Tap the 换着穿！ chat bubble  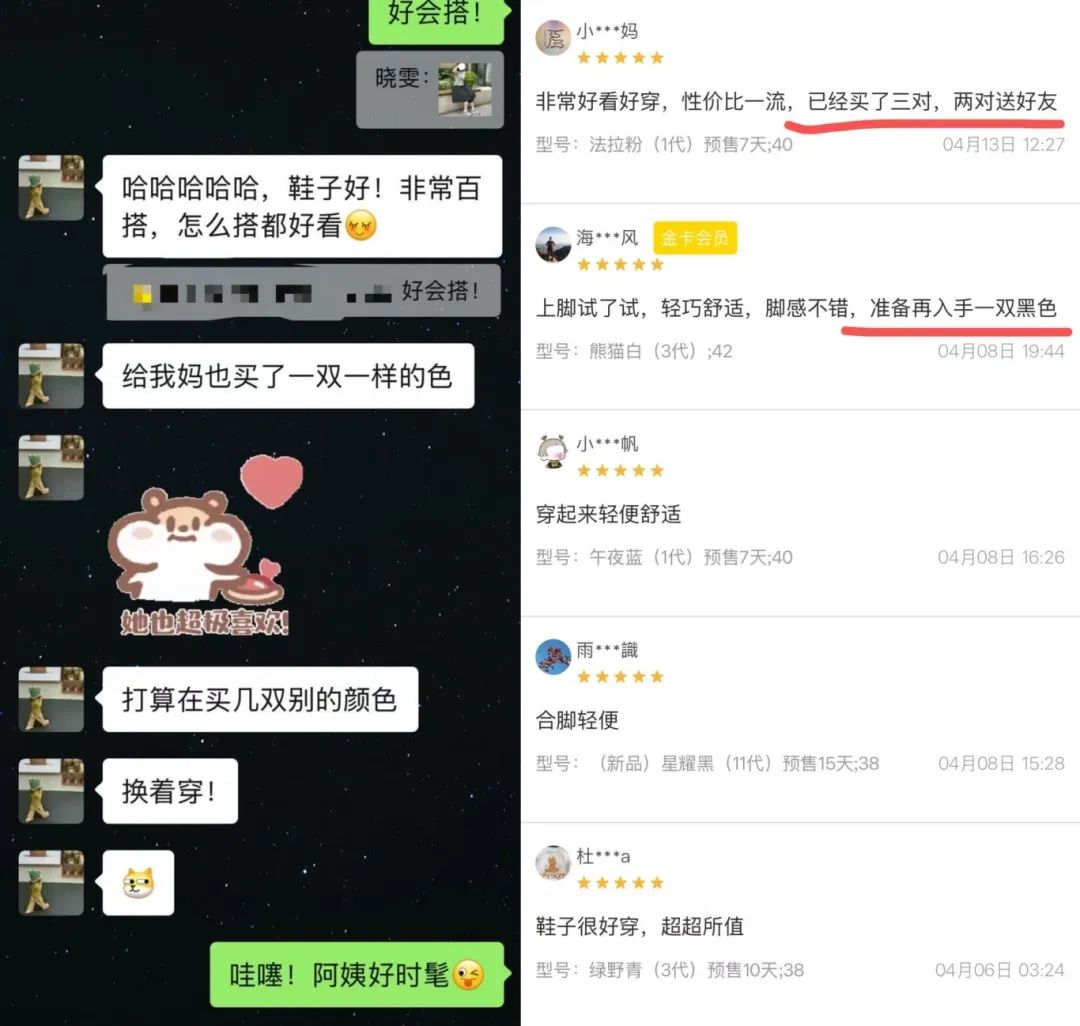pos(170,791)
